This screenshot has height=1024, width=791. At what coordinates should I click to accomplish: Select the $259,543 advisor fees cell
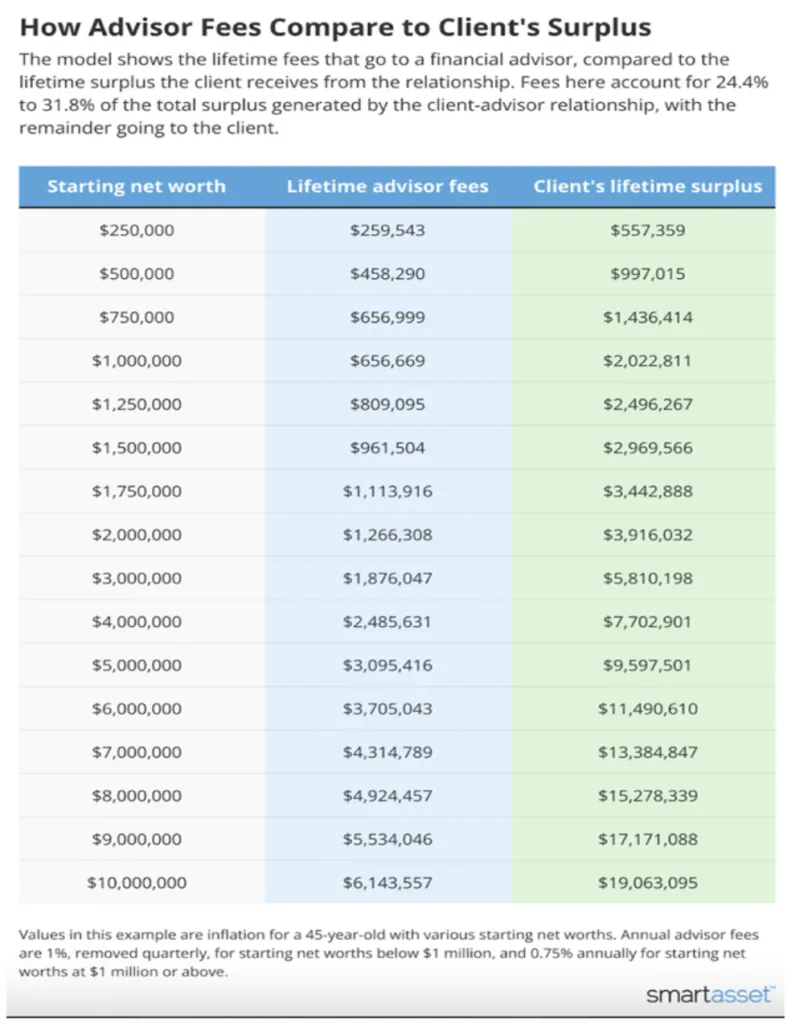pyautogui.click(x=387, y=230)
